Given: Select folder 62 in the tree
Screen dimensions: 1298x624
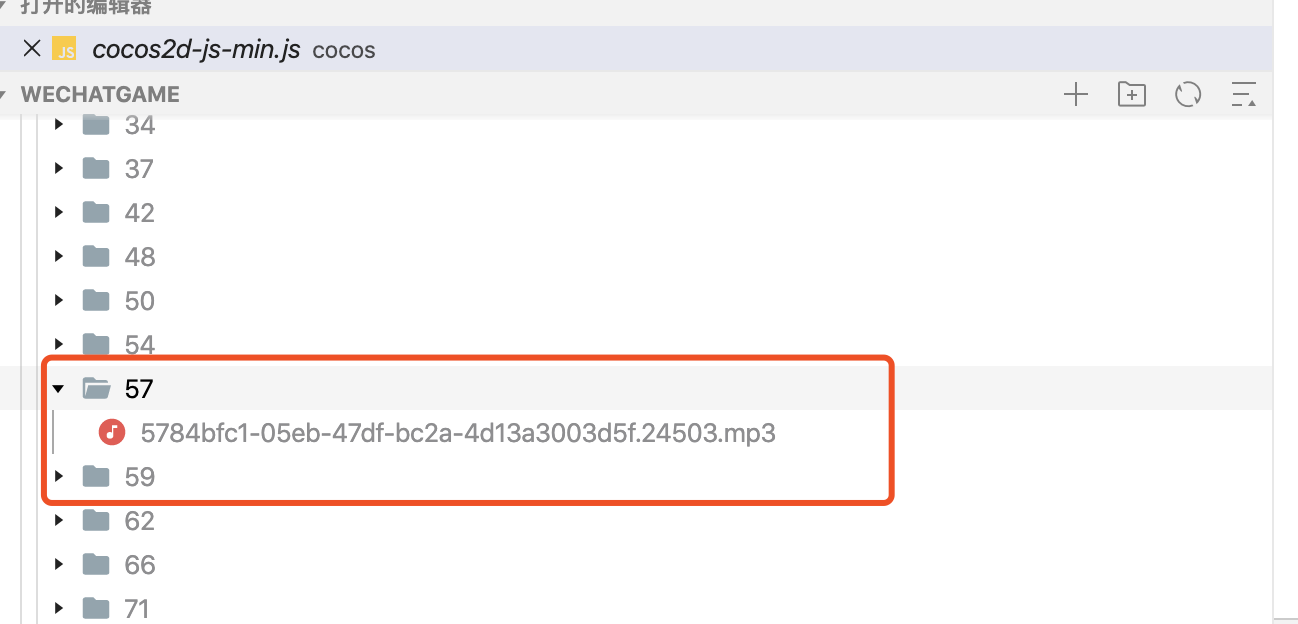Looking at the screenshot, I should [140, 521].
